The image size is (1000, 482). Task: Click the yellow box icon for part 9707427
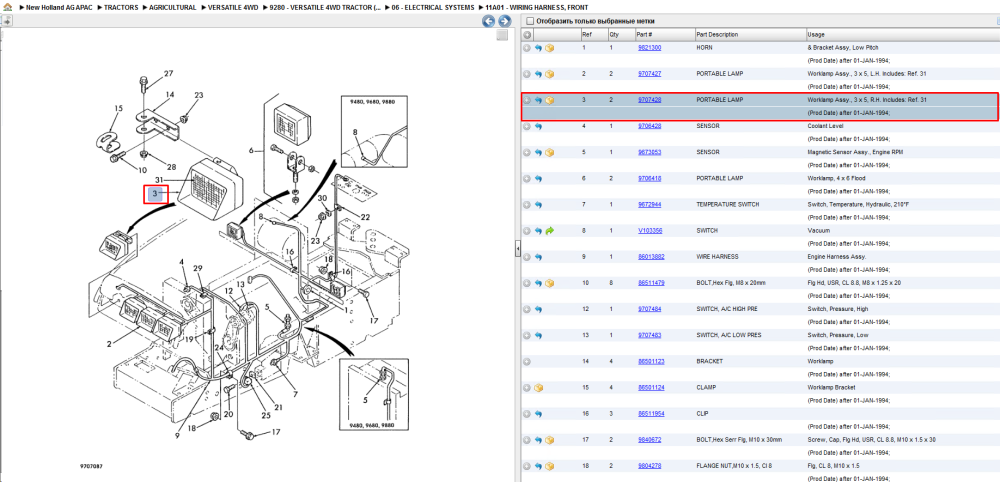pos(549,74)
